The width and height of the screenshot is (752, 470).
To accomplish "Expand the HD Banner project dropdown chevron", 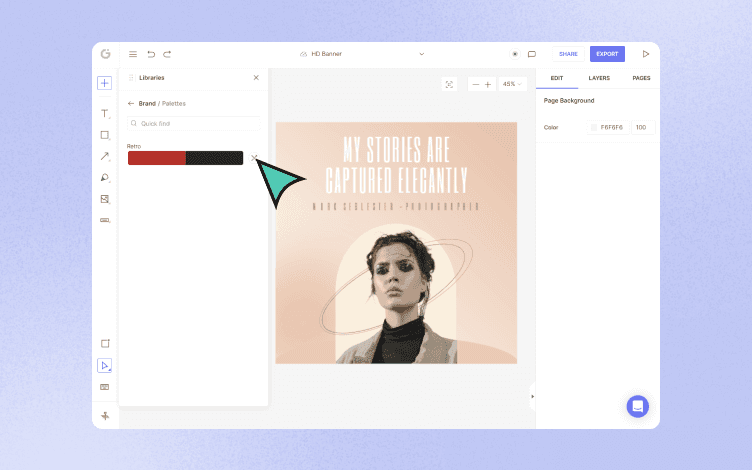I will pyautogui.click(x=422, y=54).
